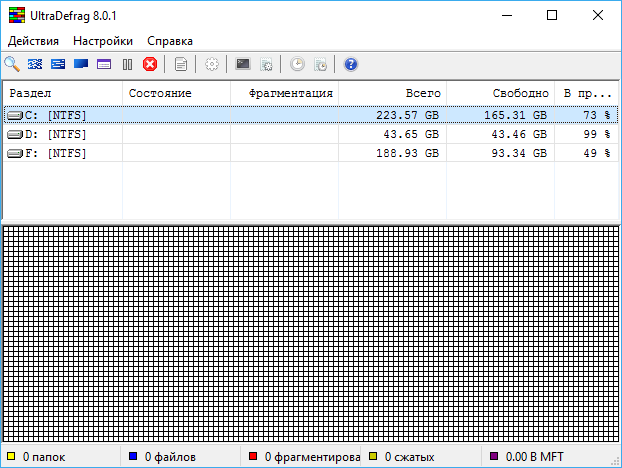
Task: Select the C: [NTFS] row
Action: pyautogui.click(x=311, y=115)
